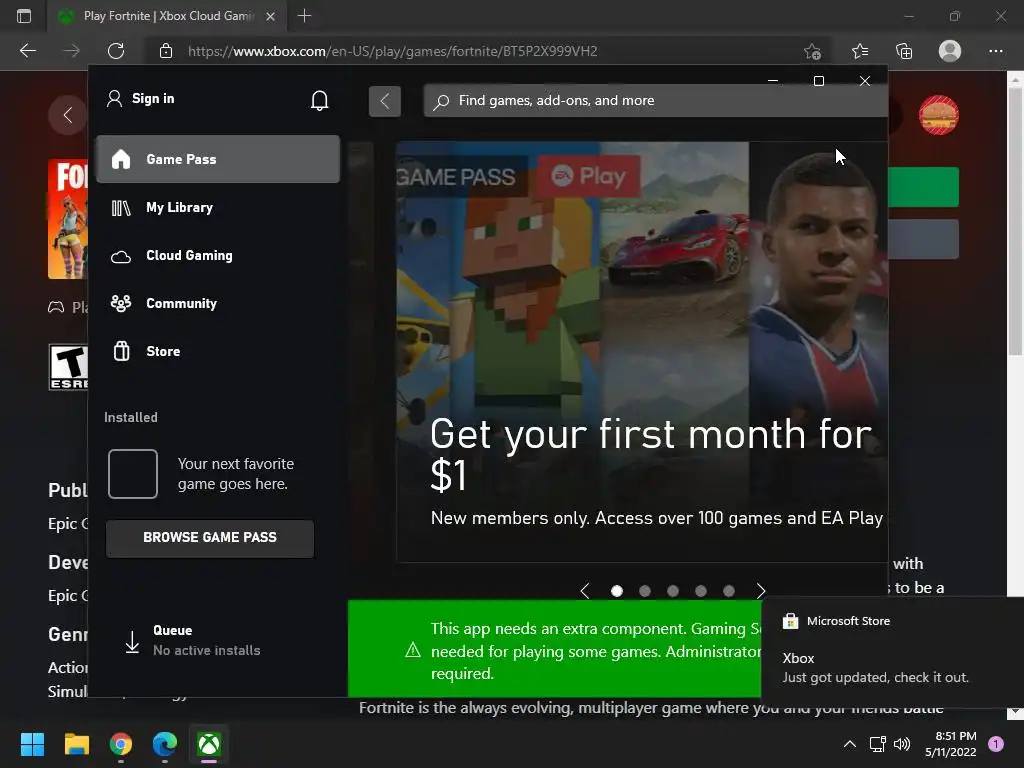Click the xbox.com address bar URL
The image size is (1024, 768).
(x=392, y=51)
